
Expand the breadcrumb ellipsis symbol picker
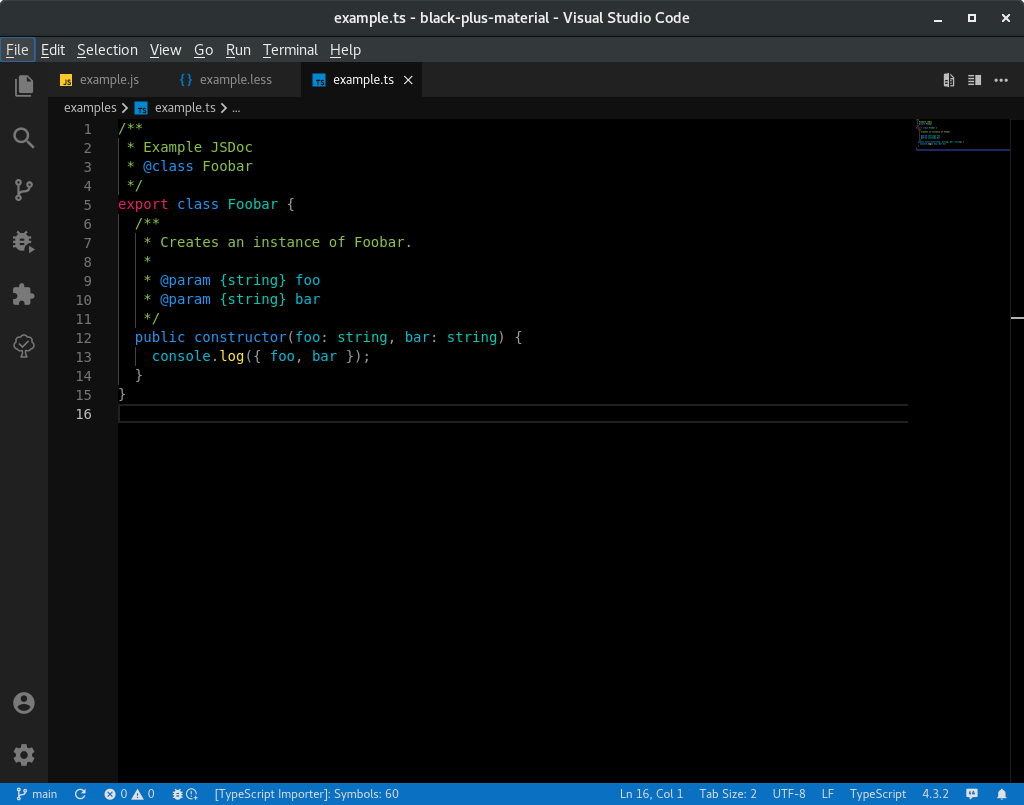236,108
